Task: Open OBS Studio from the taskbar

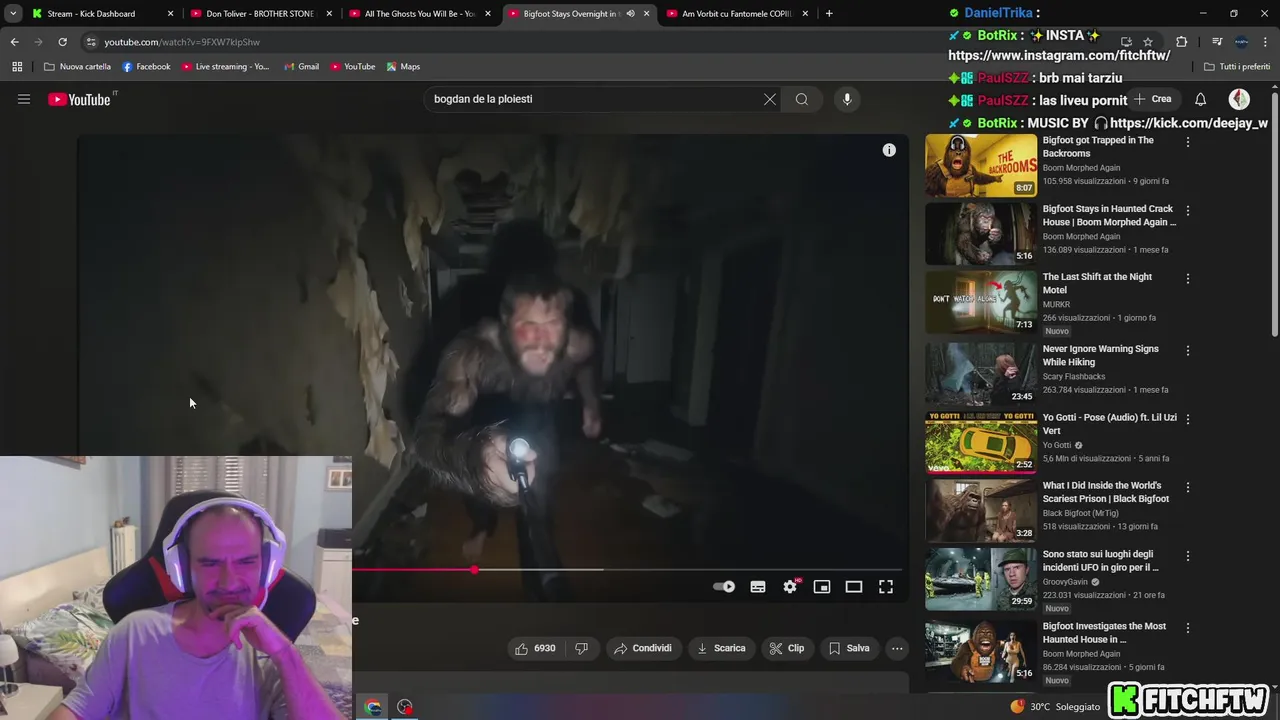Action: click(x=405, y=707)
